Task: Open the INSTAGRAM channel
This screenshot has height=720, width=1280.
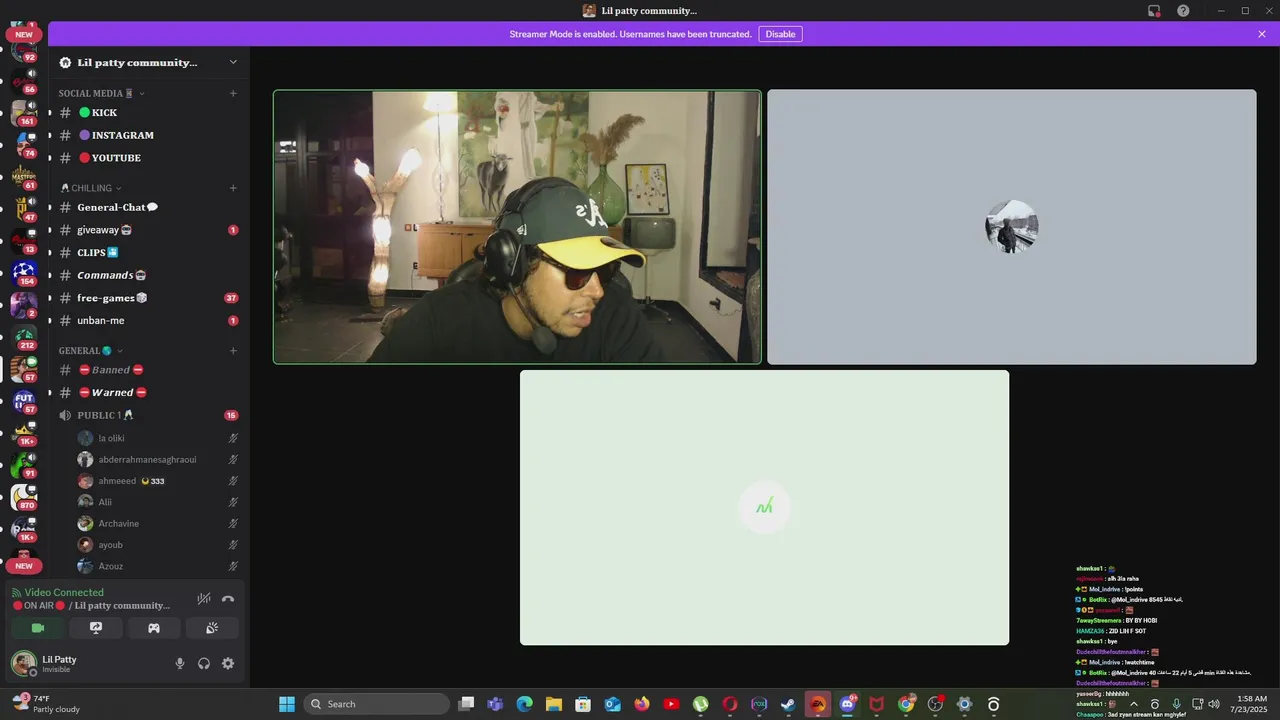Action: [x=147, y=135]
